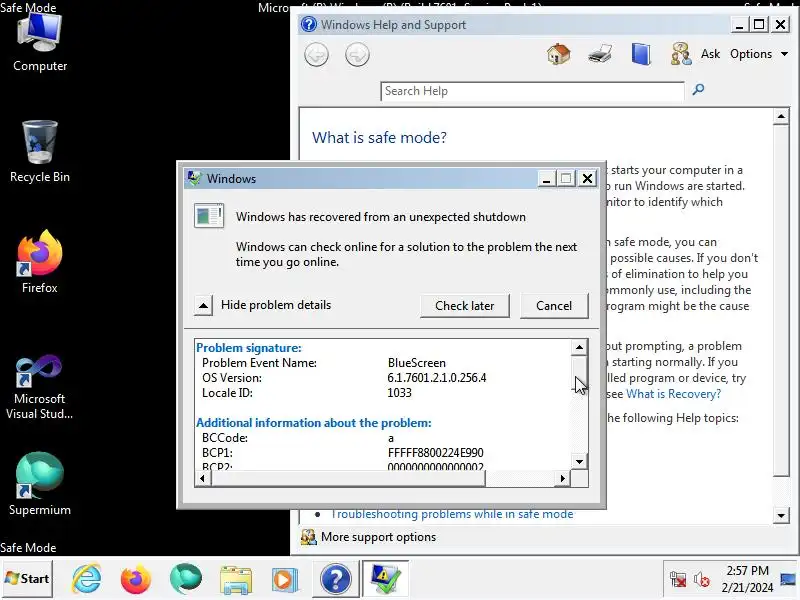Select BCP1 value FFFFF8800224E990
The image size is (800, 600).
click(x=435, y=453)
